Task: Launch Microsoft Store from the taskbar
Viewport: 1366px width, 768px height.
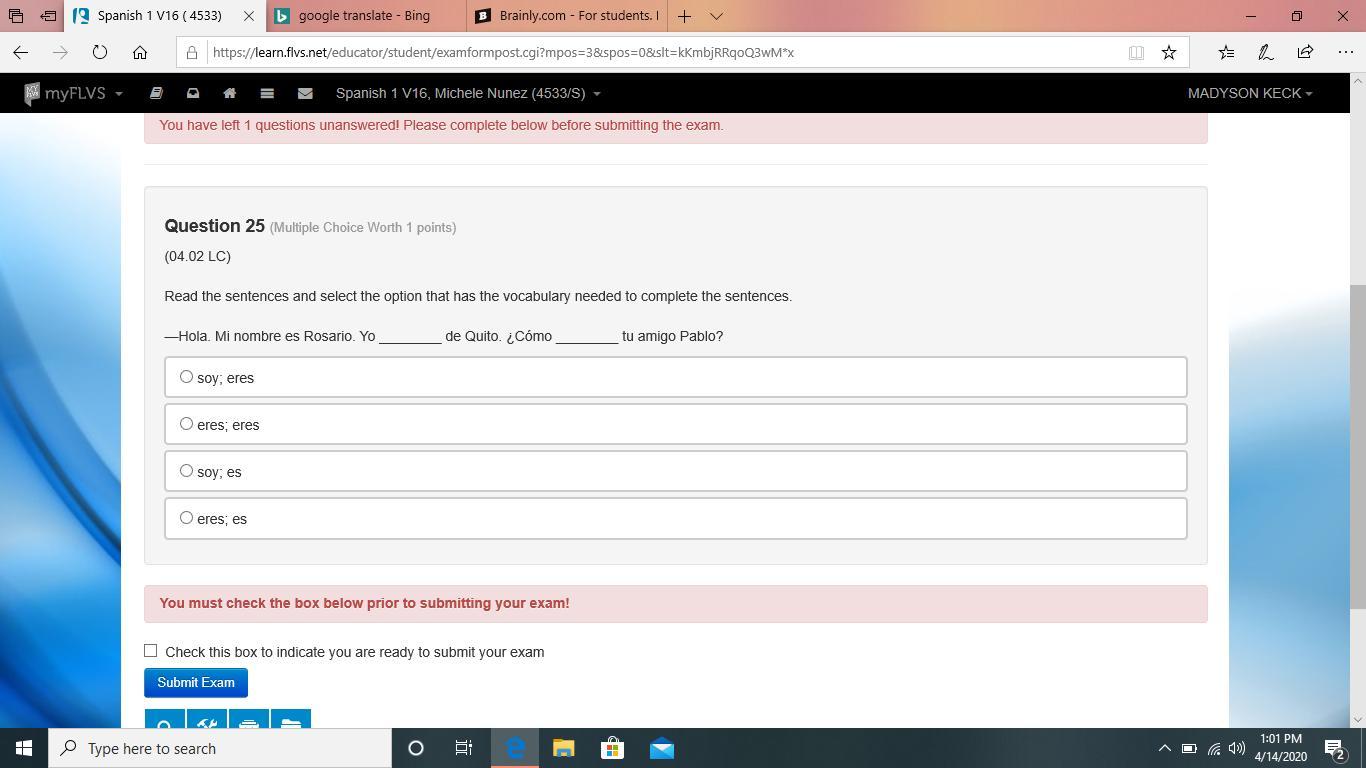Action: pyautogui.click(x=612, y=748)
